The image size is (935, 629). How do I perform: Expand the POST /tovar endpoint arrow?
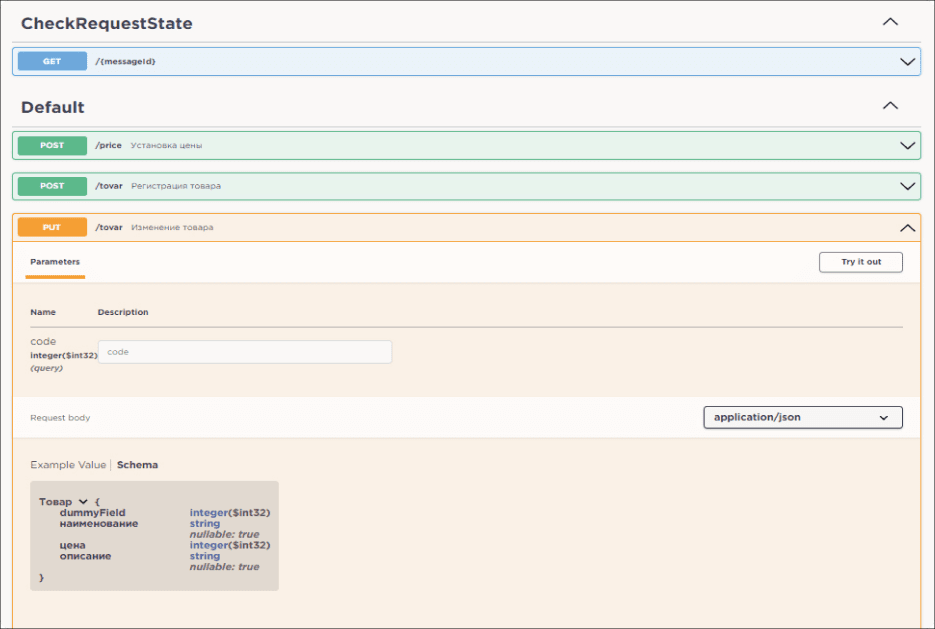907,186
